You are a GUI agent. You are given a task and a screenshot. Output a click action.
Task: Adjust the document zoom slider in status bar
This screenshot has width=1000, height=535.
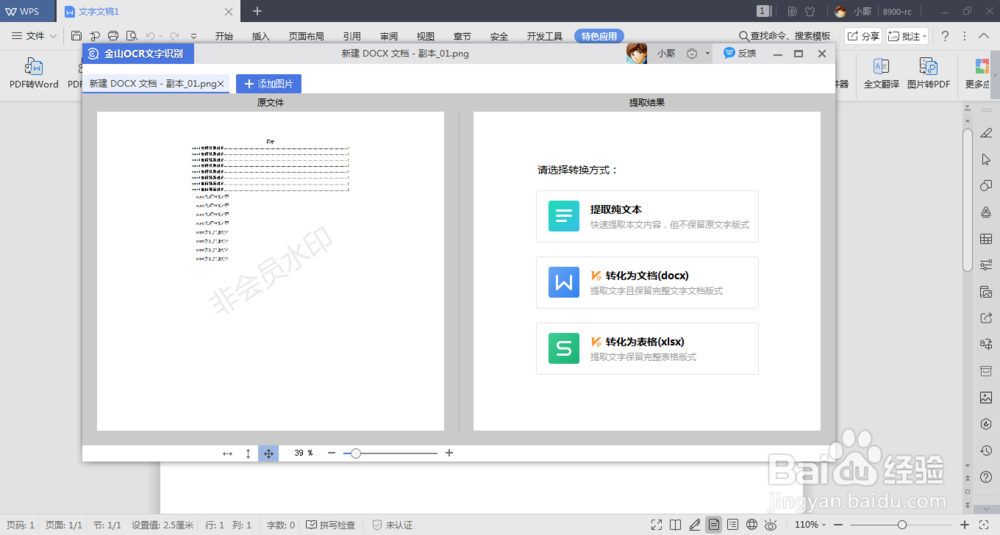(x=902, y=525)
